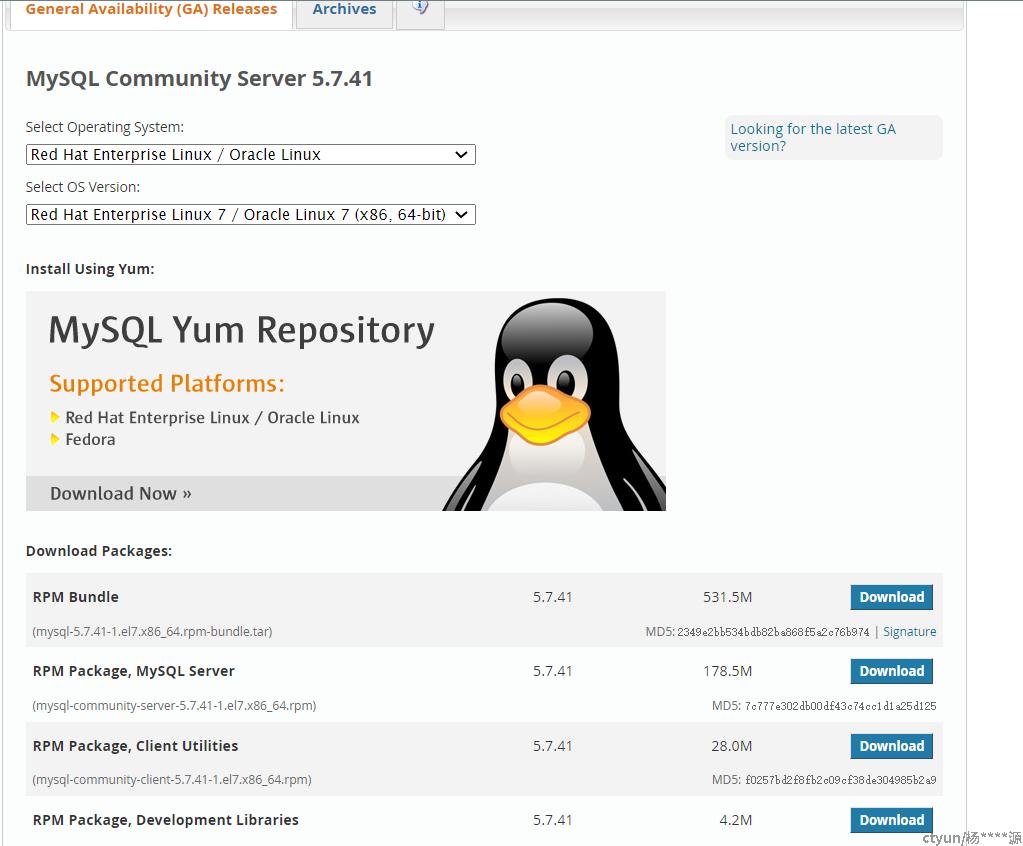The image size is (1023, 846).
Task: Expand the Select Operating System dropdown
Action: (x=251, y=155)
